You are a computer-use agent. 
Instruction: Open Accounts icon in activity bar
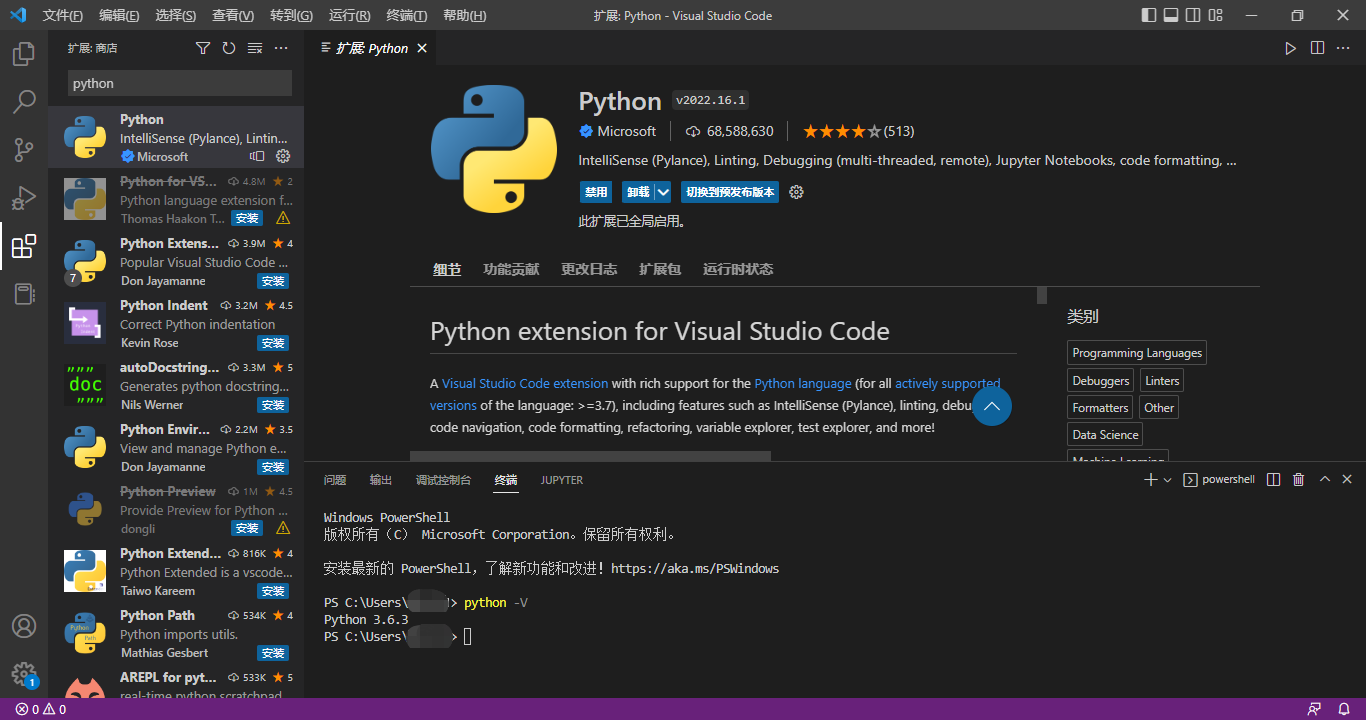pos(24,626)
